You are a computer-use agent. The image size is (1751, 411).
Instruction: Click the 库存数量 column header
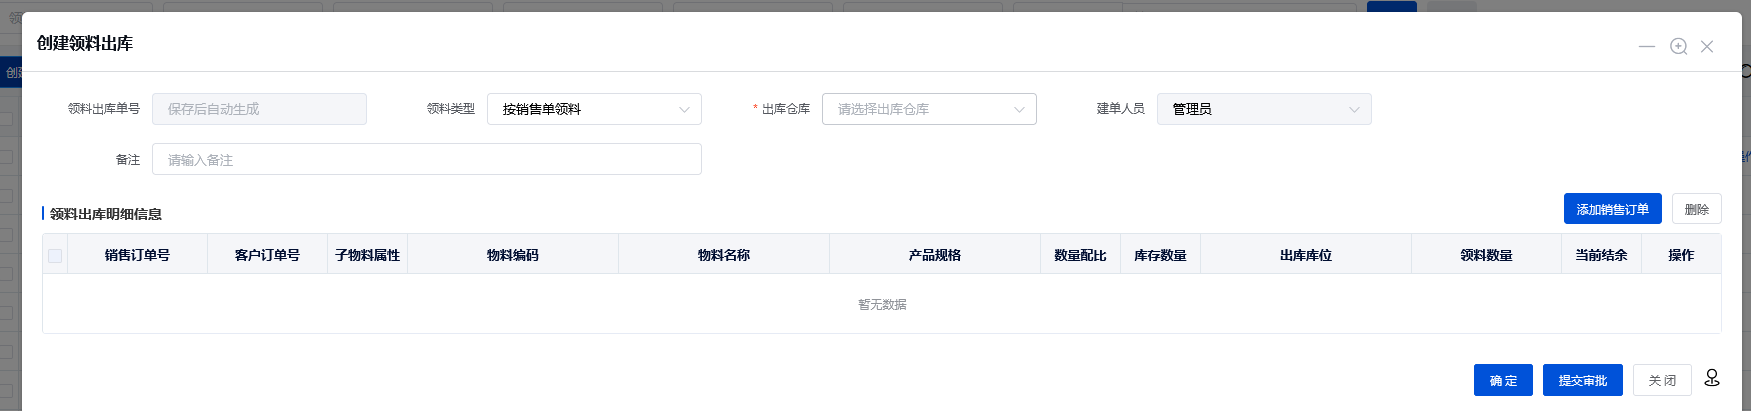coord(1160,255)
